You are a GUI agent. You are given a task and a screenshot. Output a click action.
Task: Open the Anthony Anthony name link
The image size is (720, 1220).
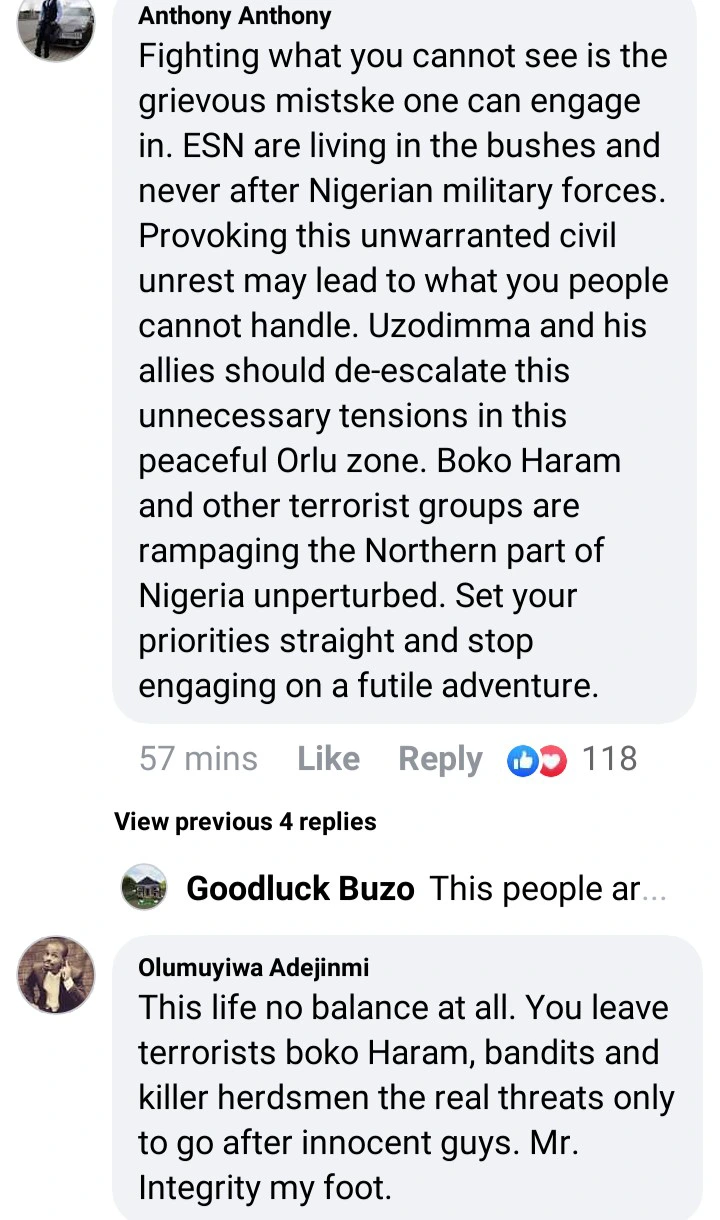tap(235, 16)
